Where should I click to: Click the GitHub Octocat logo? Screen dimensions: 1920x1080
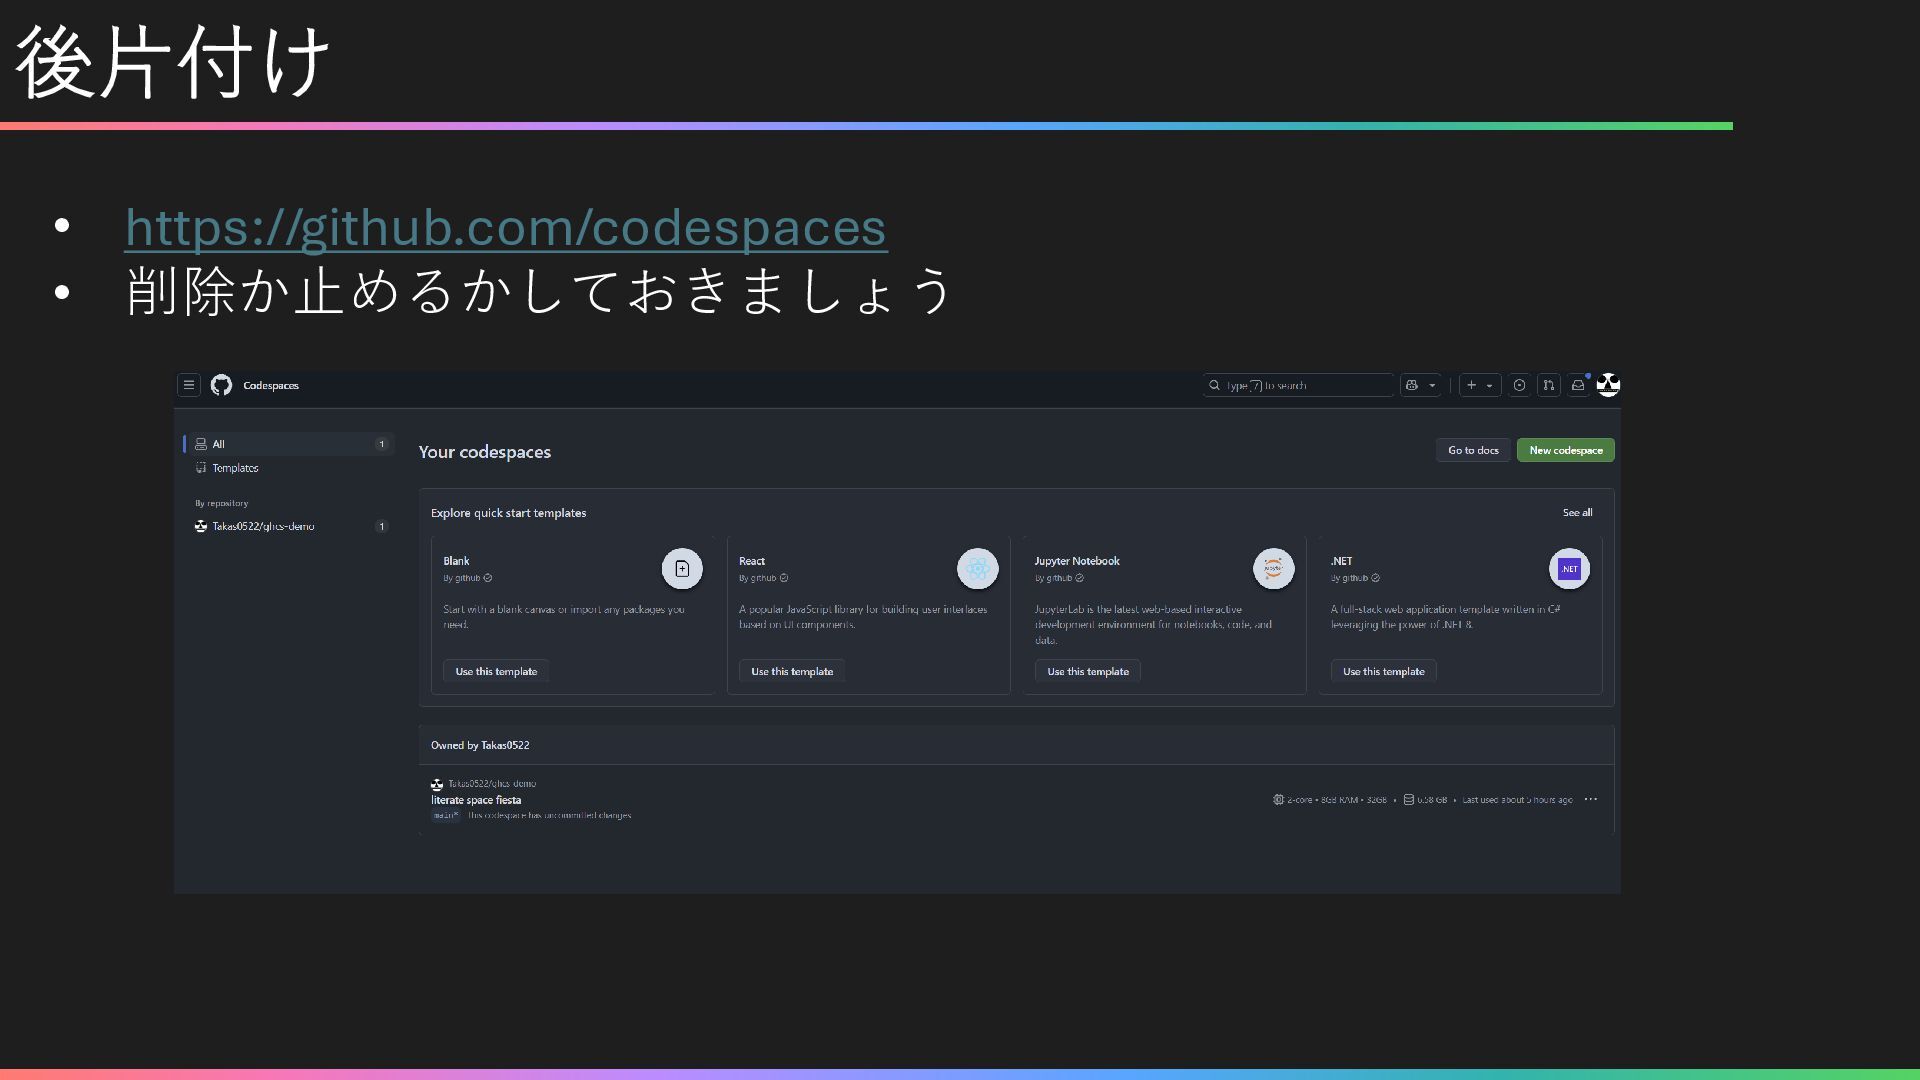tap(221, 385)
